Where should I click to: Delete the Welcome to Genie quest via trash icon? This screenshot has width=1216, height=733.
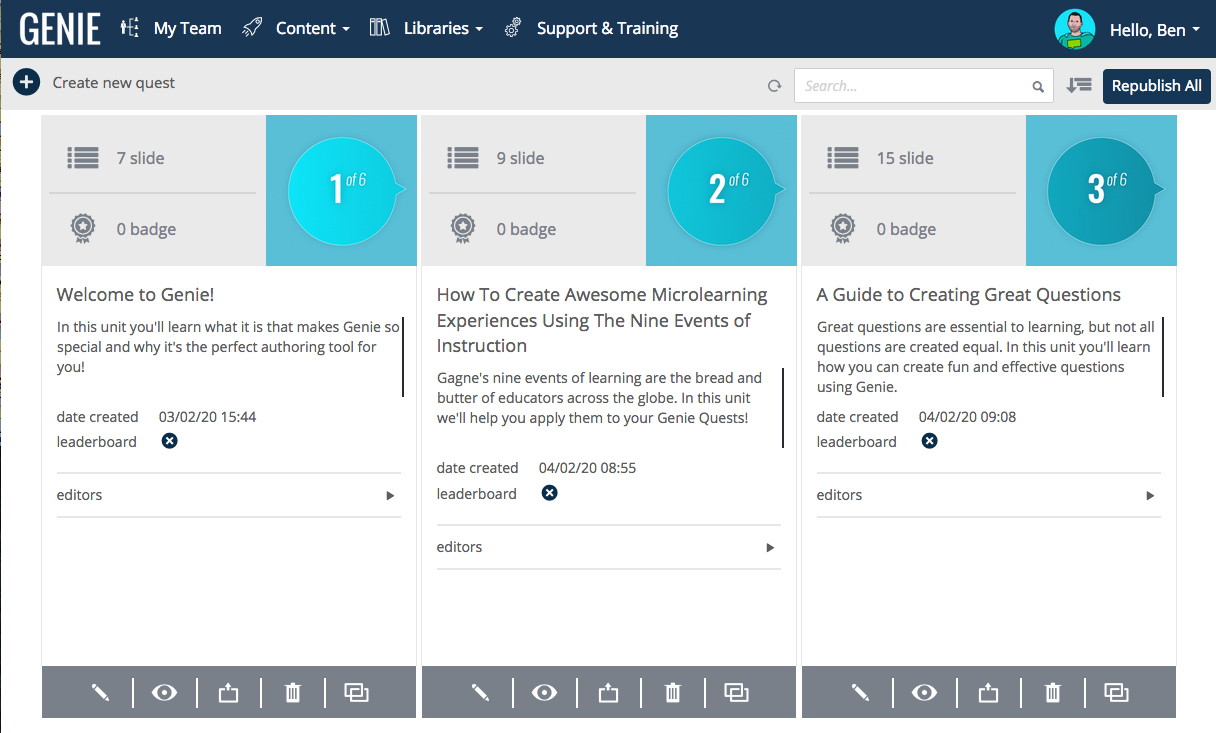[293, 692]
